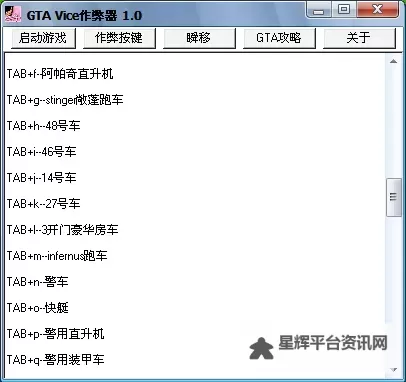Select the TAB+k 27号车 line

click(x=43, y=204)
